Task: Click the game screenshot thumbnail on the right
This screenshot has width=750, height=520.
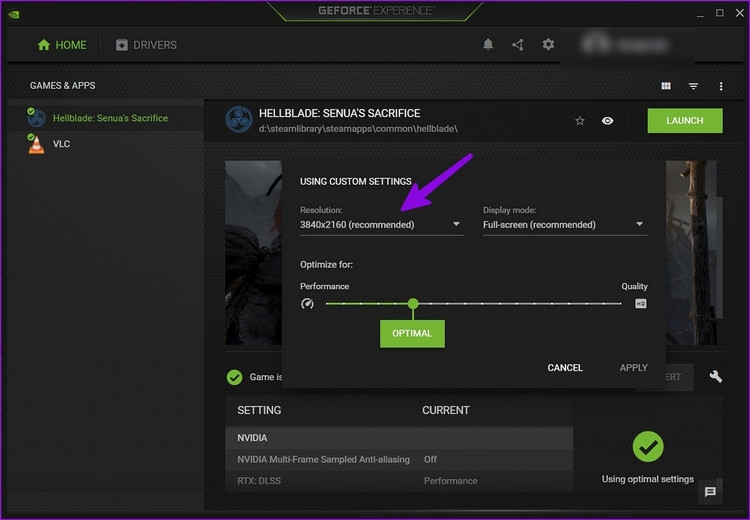Action: click(x=691, y=253)
